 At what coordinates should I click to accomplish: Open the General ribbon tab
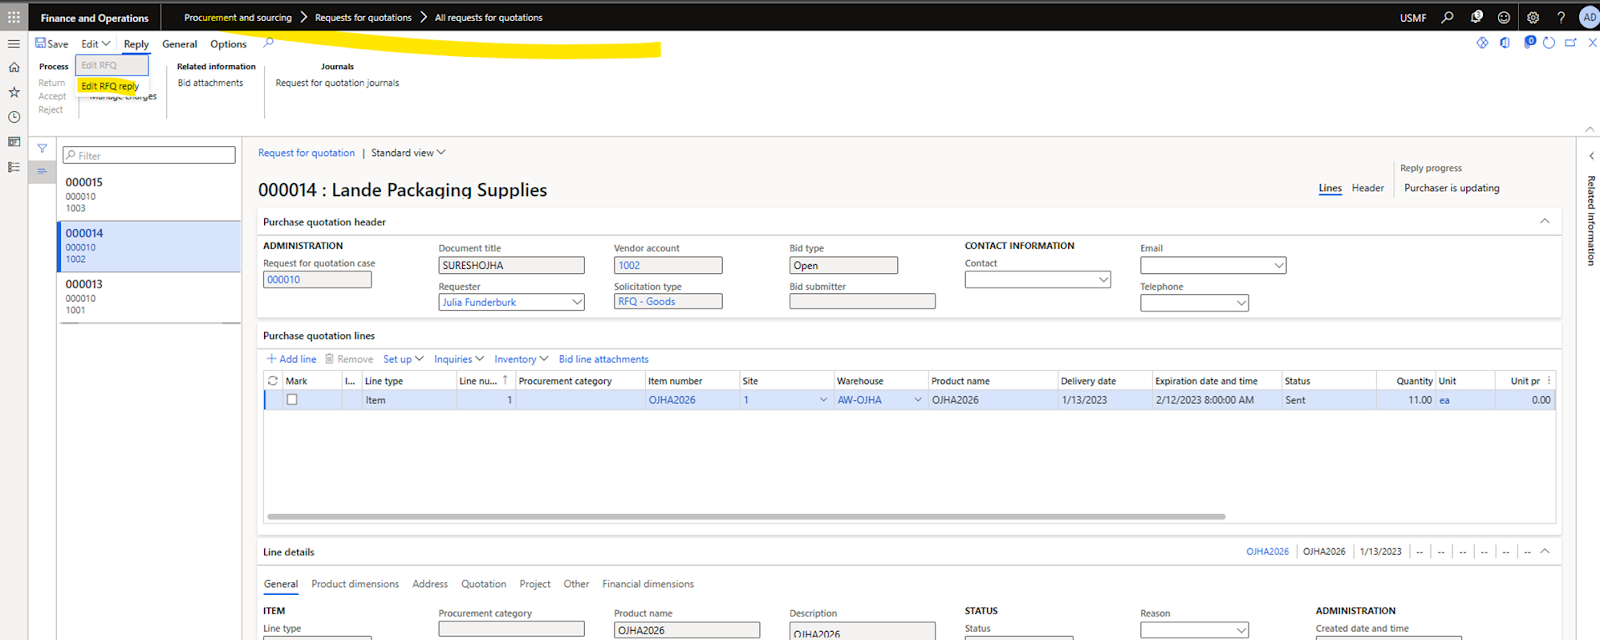[180, 44]
